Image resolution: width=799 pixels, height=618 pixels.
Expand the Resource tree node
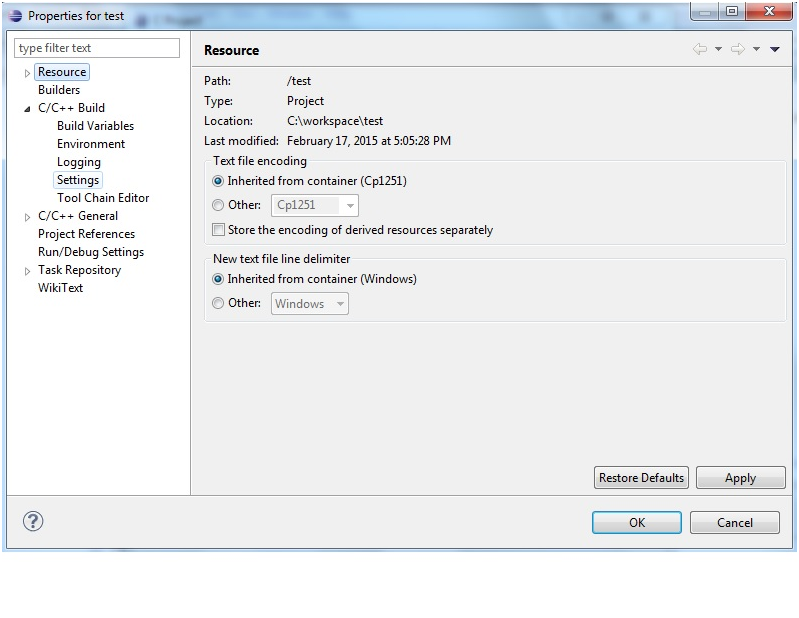[x=28, y=73]
